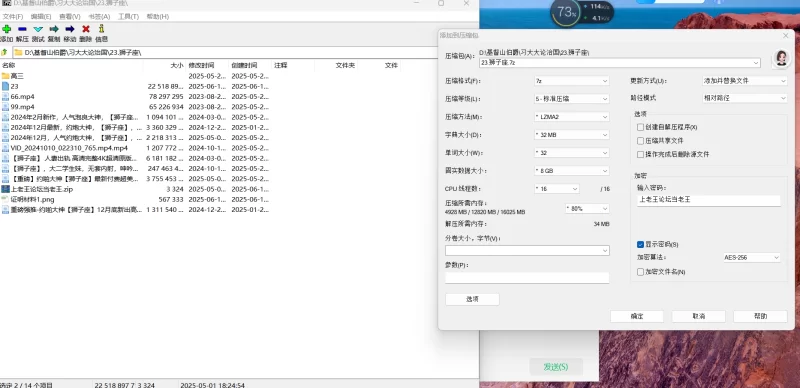Click the 帮助 button in the dialog
This screenshot has height=388, width=800.
760,316
